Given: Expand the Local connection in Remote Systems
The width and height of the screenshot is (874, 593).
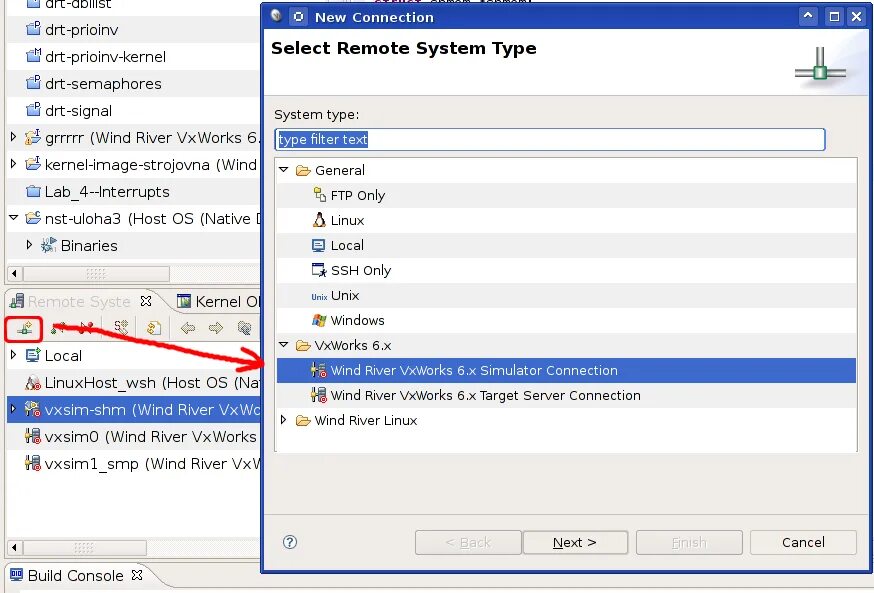Looking at the screenshot, I should tap(13, 354).
